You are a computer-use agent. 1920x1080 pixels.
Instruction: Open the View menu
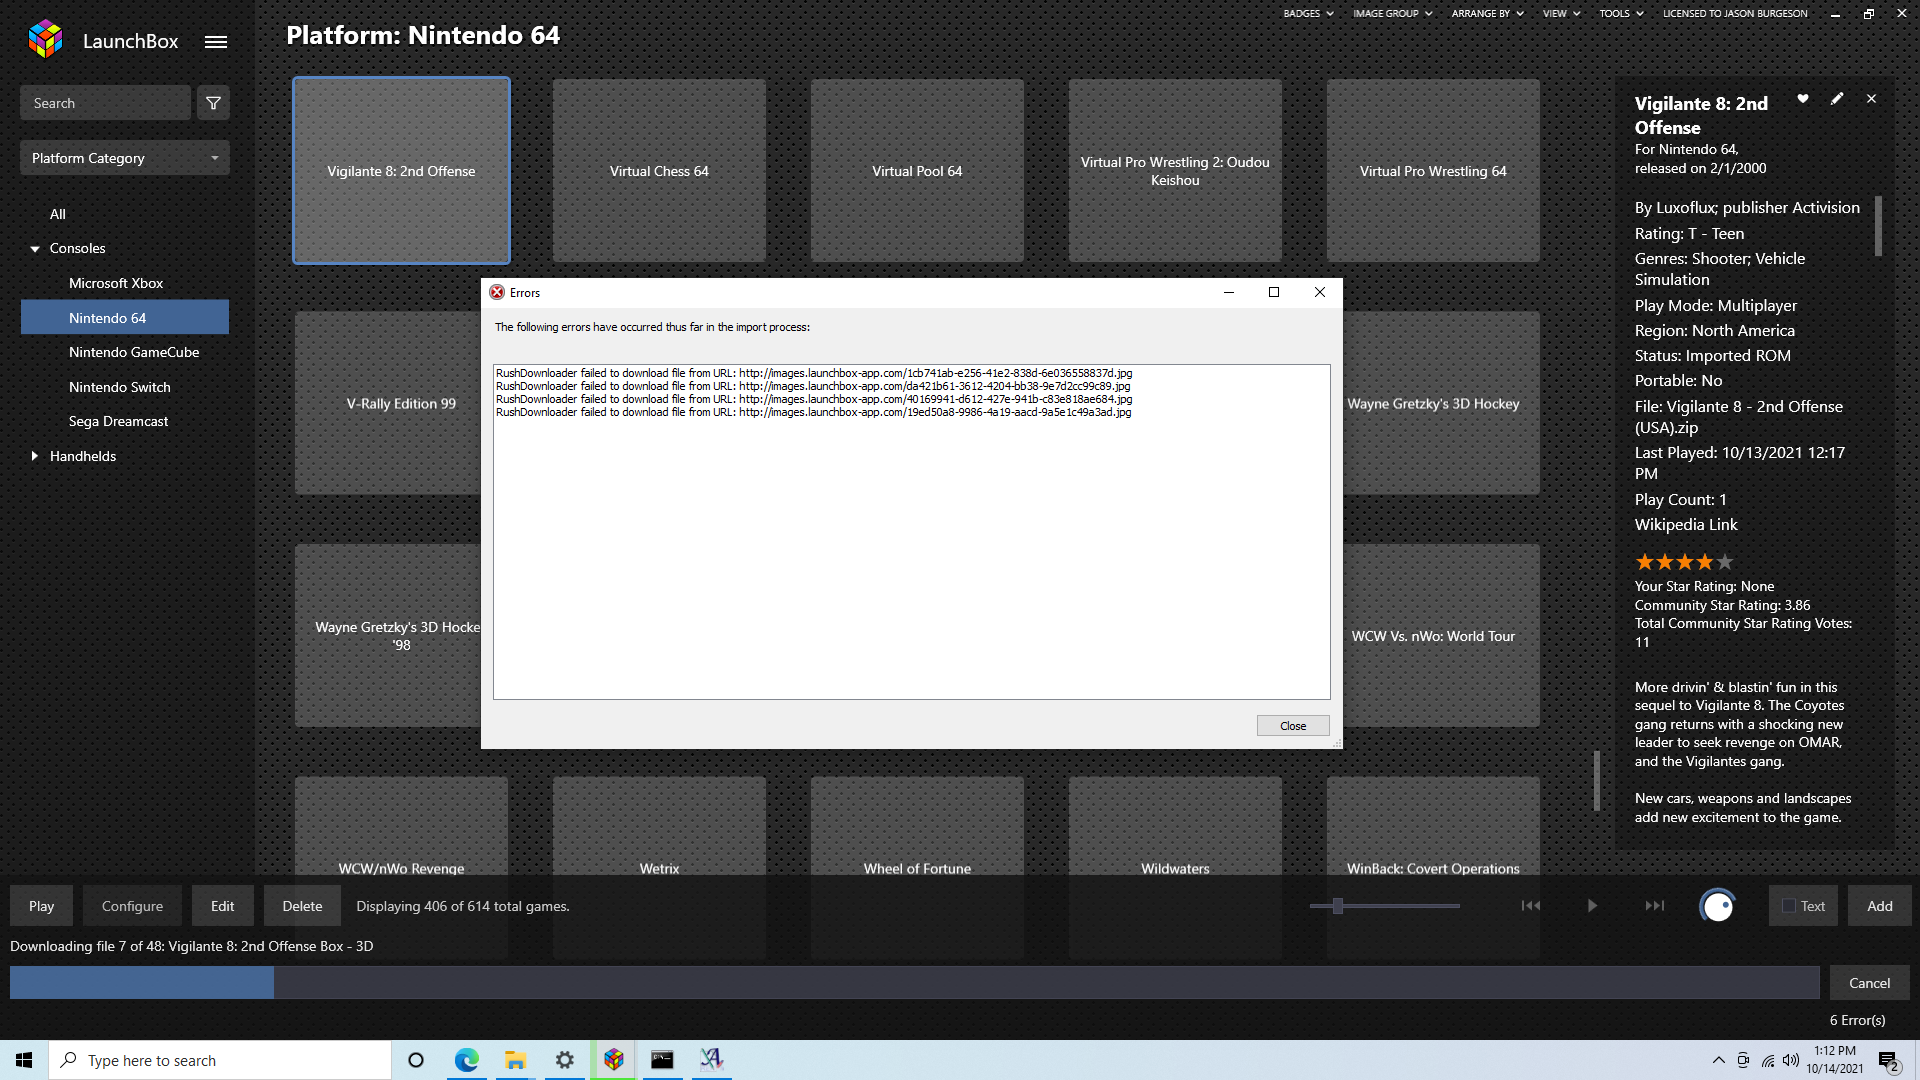point(1561,13)
